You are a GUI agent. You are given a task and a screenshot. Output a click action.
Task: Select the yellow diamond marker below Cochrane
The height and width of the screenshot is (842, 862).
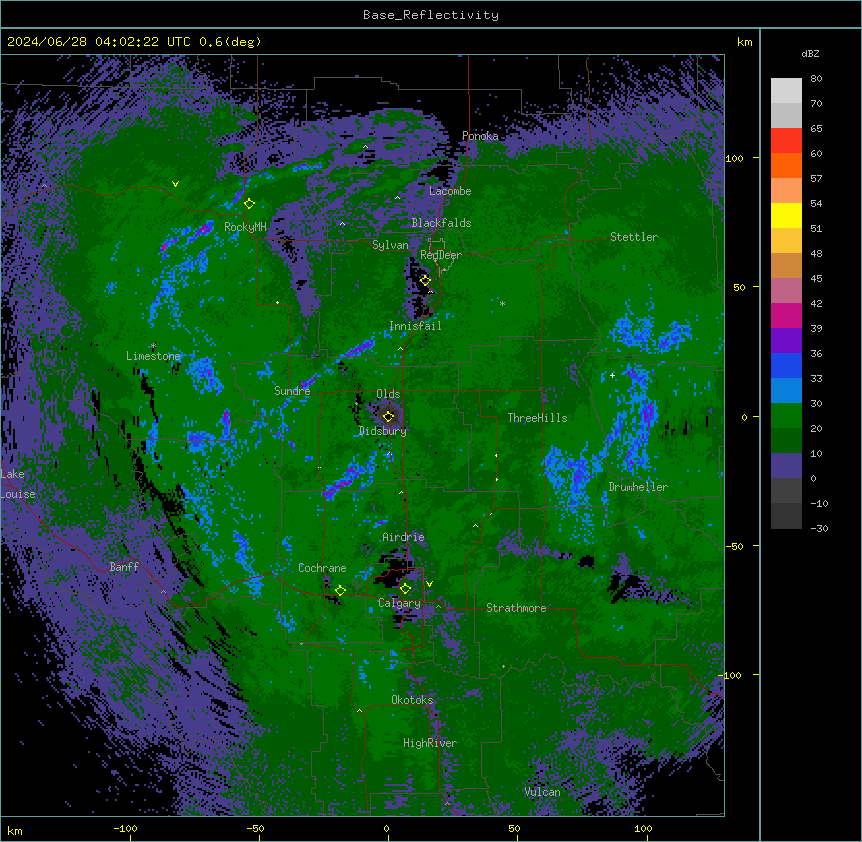pyautogui.click(x=340, y=591)
